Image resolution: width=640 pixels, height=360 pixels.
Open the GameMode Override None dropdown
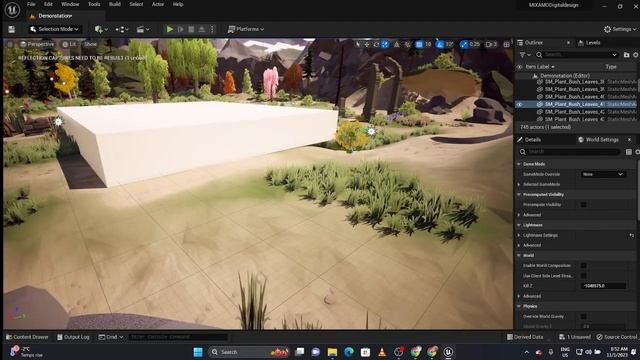pyautogui.click(x=603, y=174)
